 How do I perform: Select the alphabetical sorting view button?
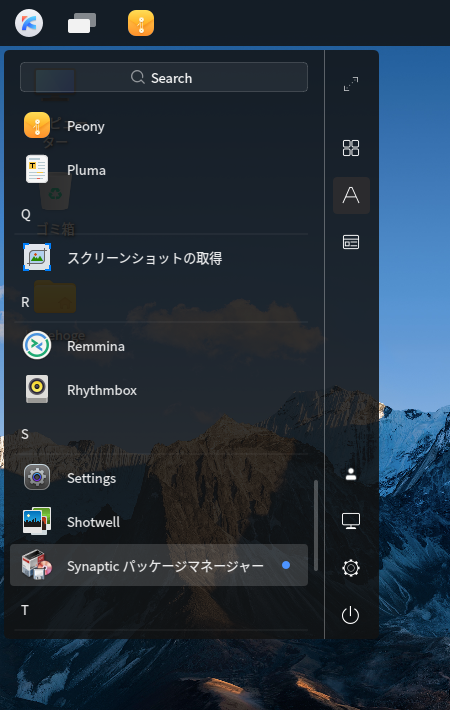point(351,196)
